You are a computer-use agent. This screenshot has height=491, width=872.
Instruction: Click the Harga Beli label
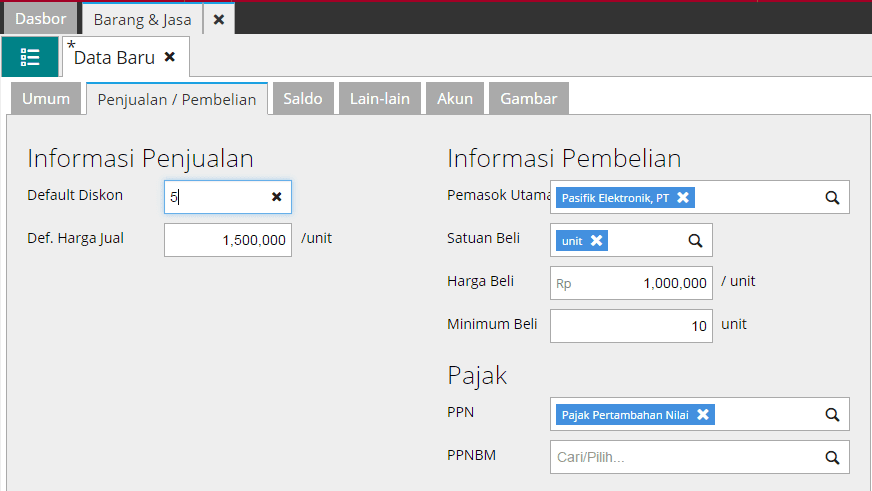(x=480, y=281)
